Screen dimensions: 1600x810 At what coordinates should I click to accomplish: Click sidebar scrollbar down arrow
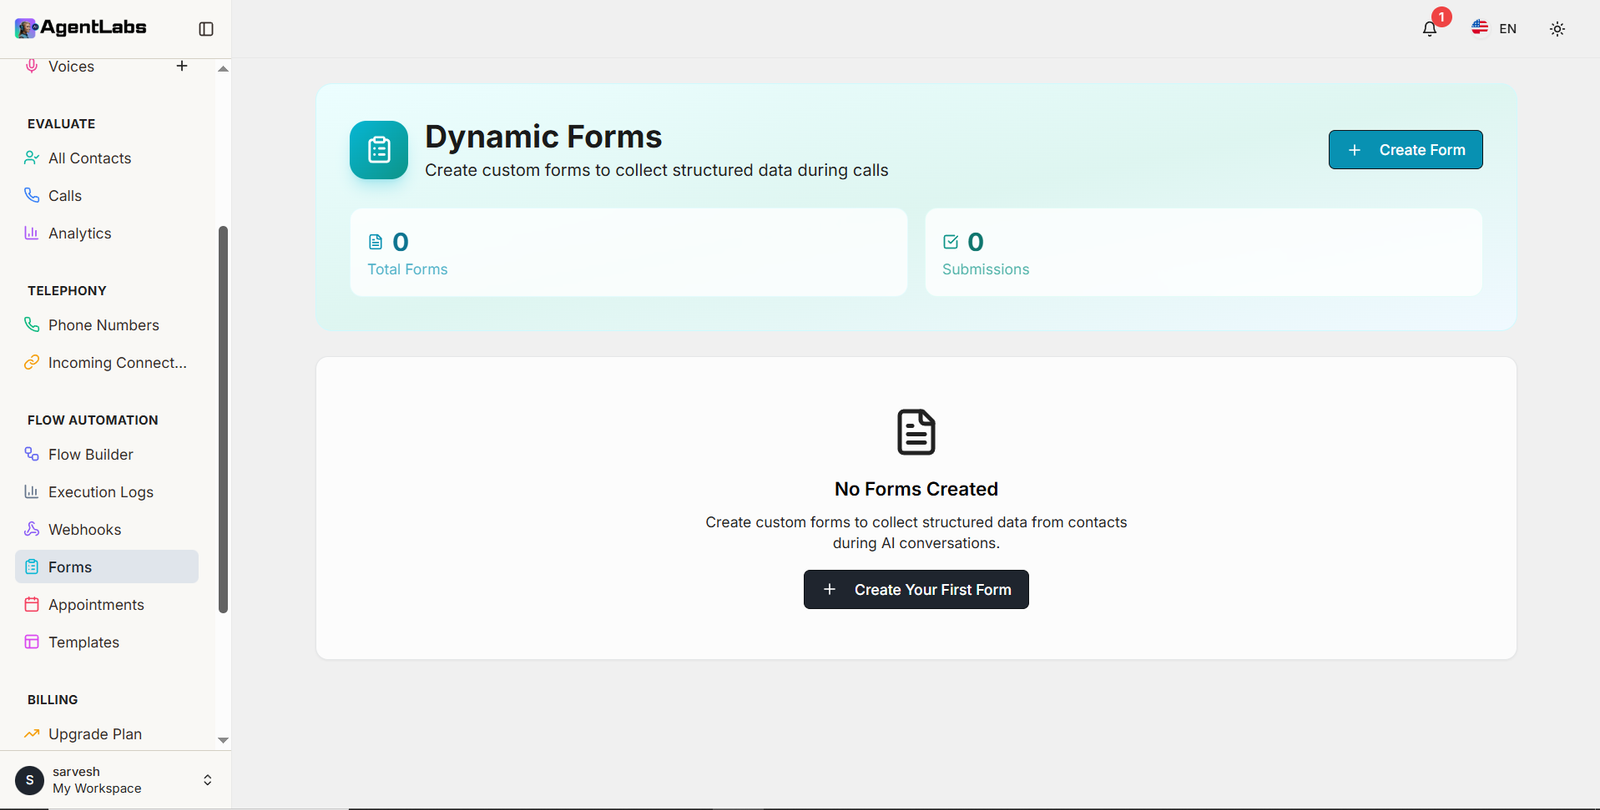click(223, 740)
